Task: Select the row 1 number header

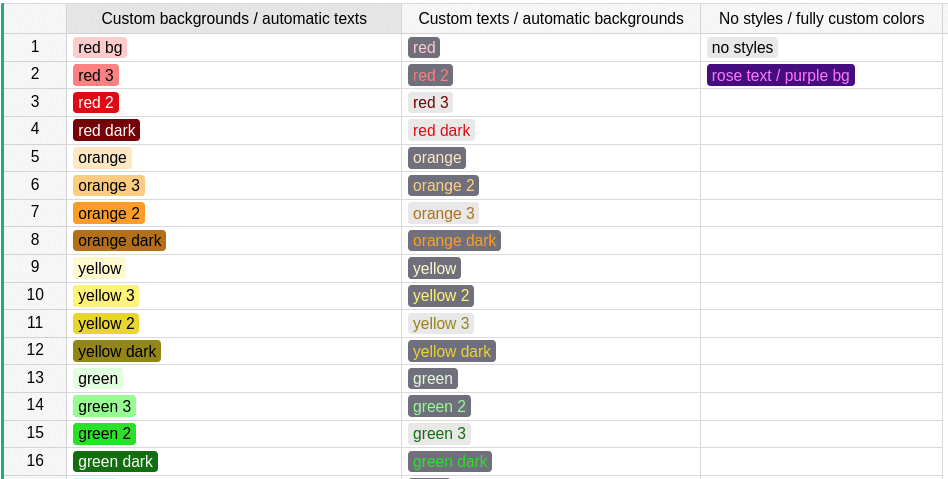Action: click(35, 47)
